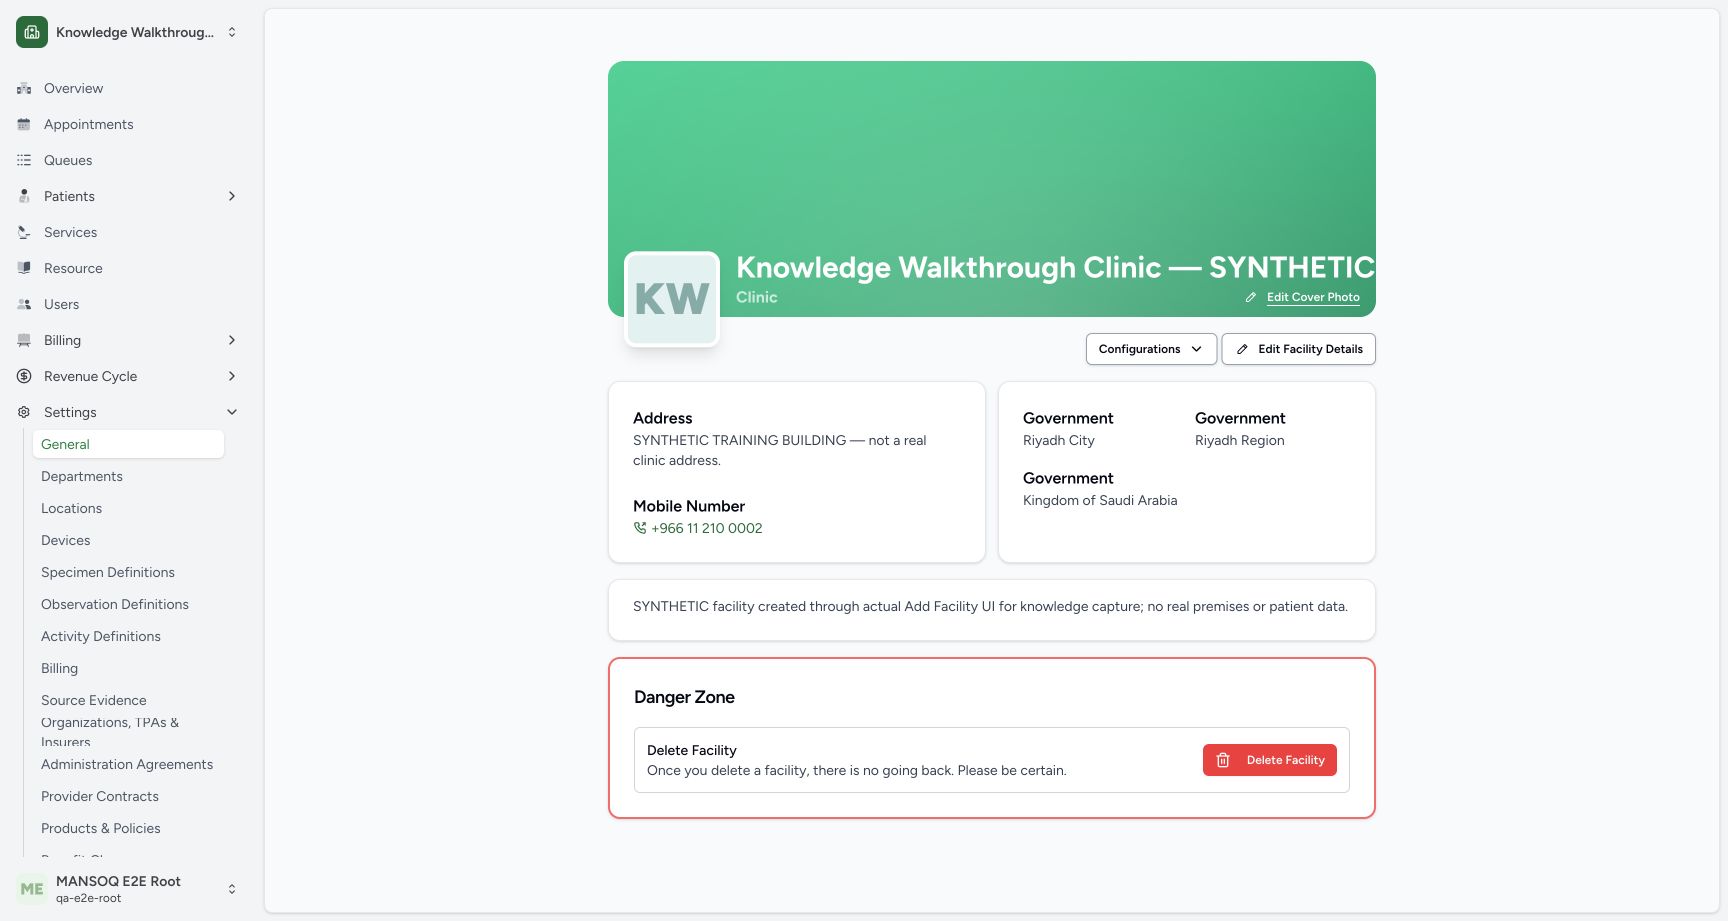Collapse the Settings section chevron
This screenshot has height=921, width=1728.
[232, 412]
